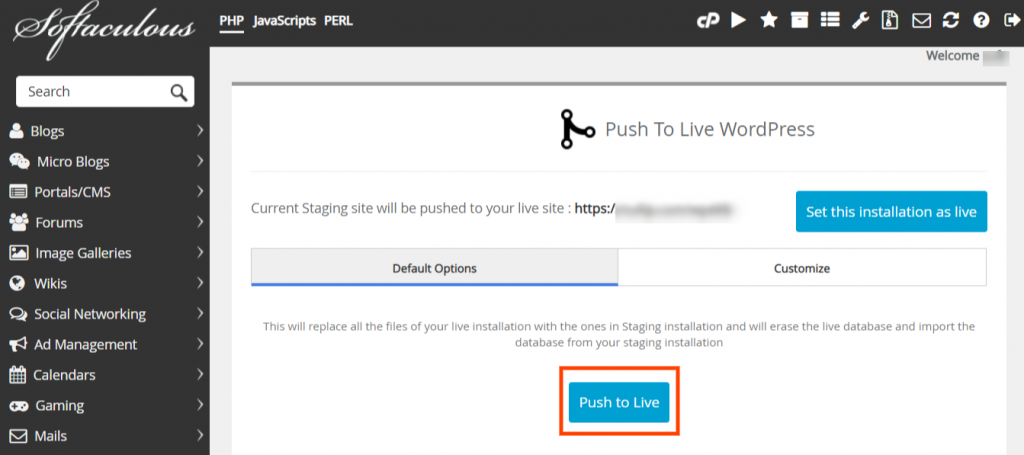Expand the Social Networking chevron
The height and width of the screenshot is (455, 1024).
click(x=200, y=313)
